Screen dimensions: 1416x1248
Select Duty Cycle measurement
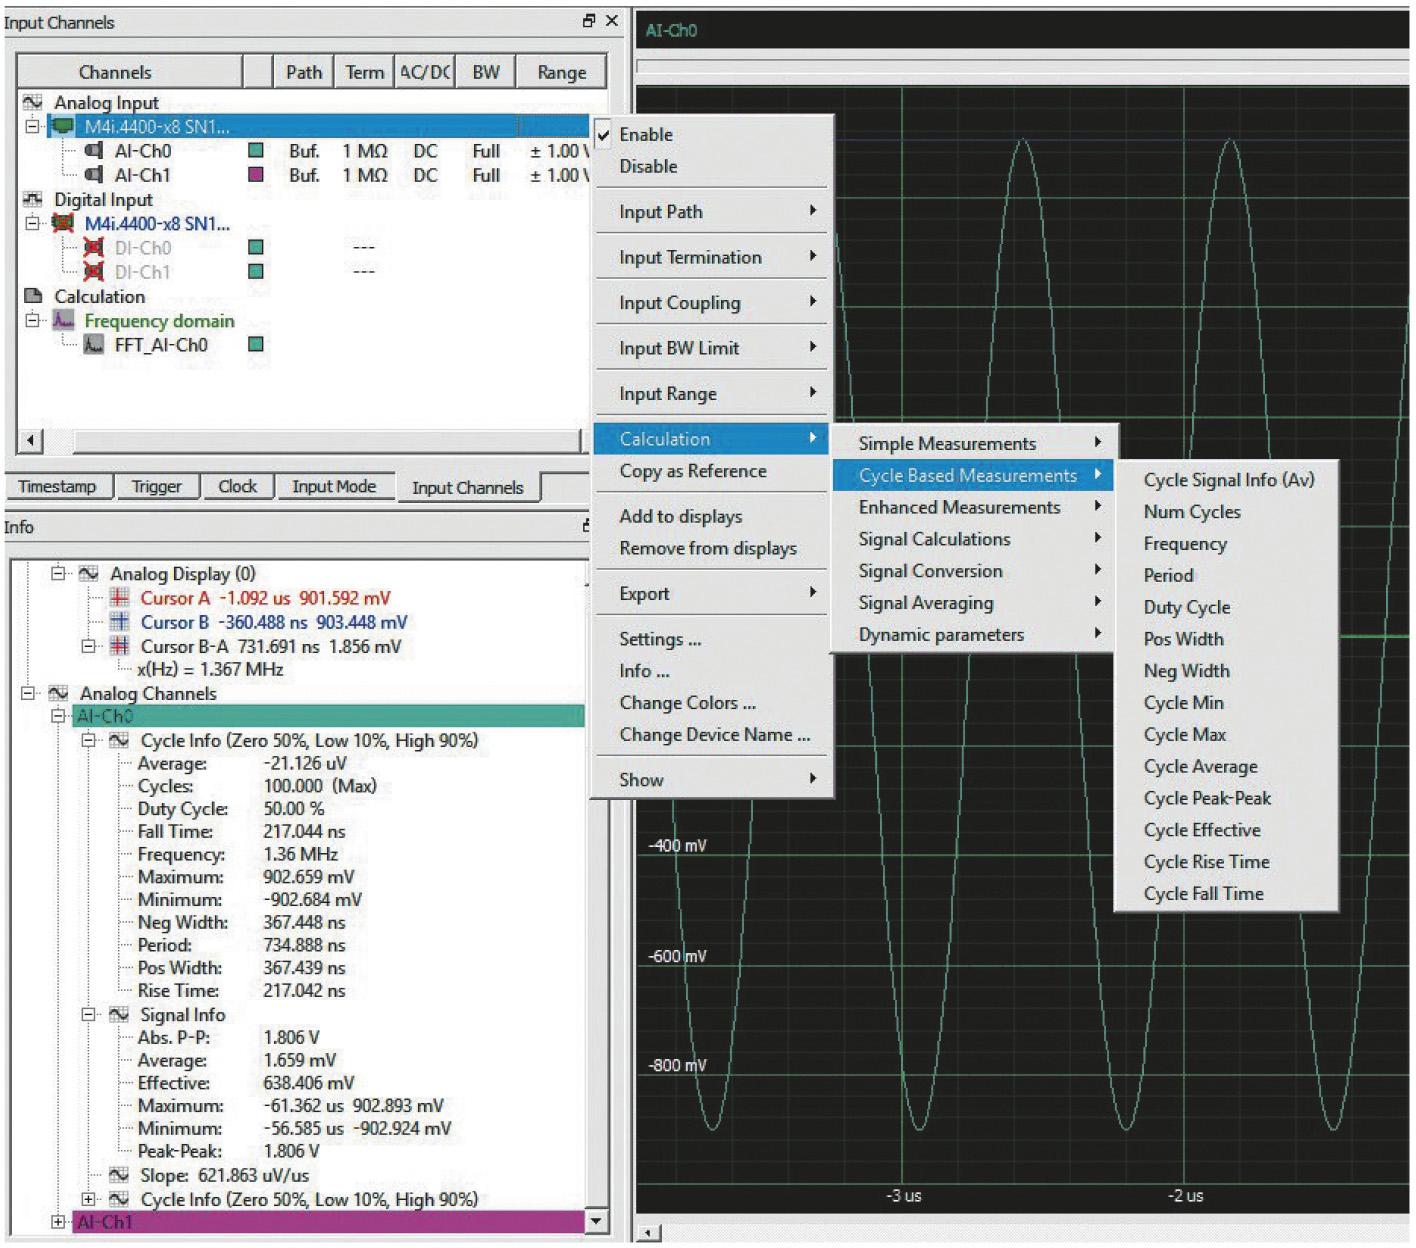click(1227, 607)
